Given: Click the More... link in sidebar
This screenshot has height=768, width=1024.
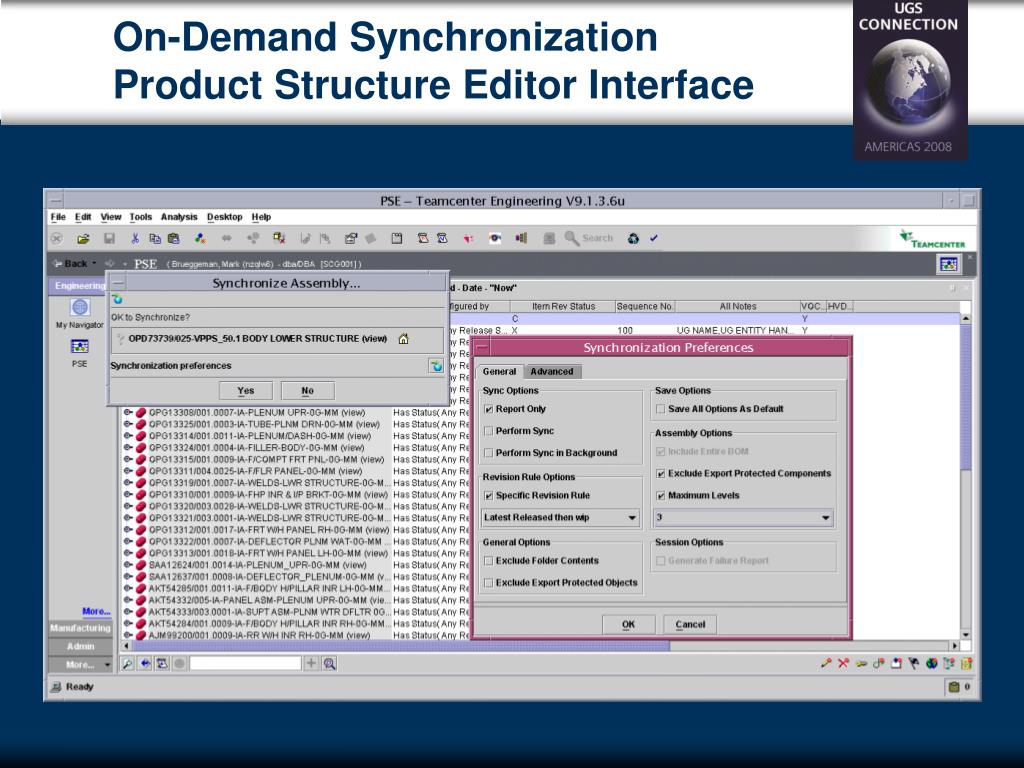Looking at the screenshot, I should tap(96, 612).
